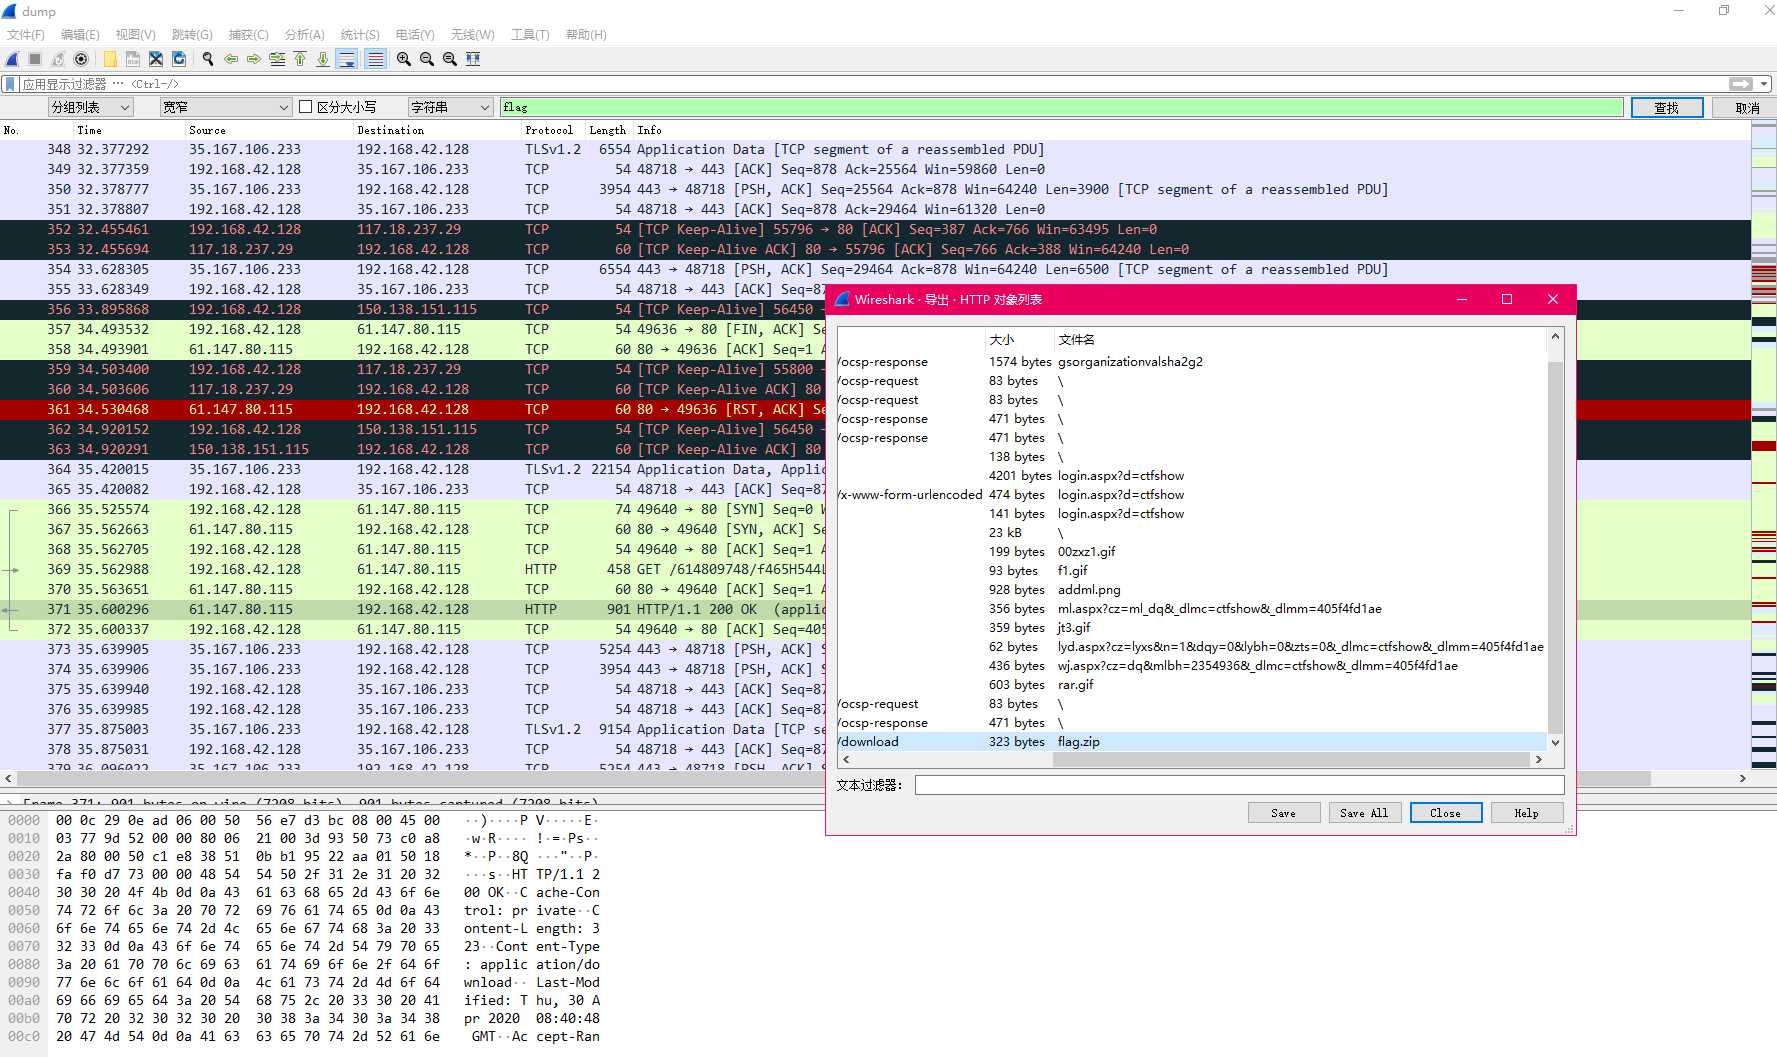Open capture options gear icon

[81, 59]
